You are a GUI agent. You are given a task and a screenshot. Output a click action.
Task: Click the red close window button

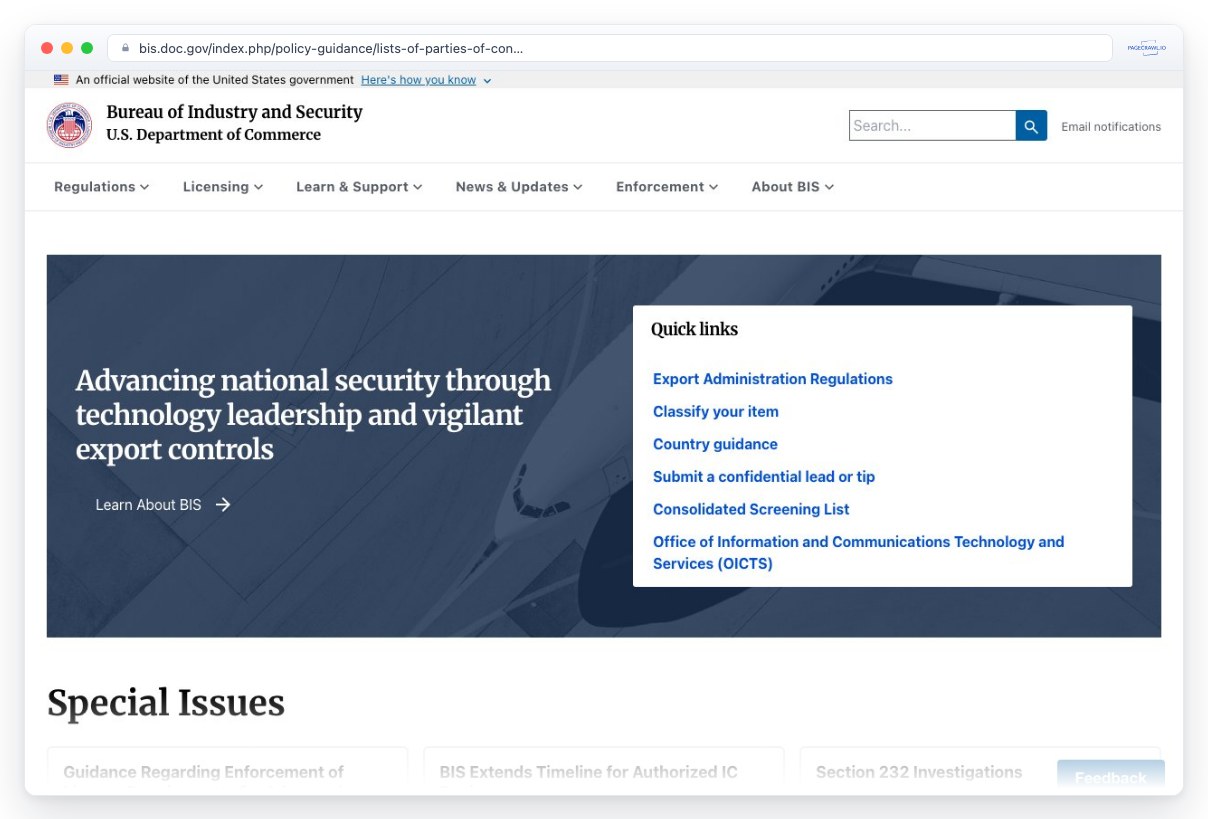[47, 48]
